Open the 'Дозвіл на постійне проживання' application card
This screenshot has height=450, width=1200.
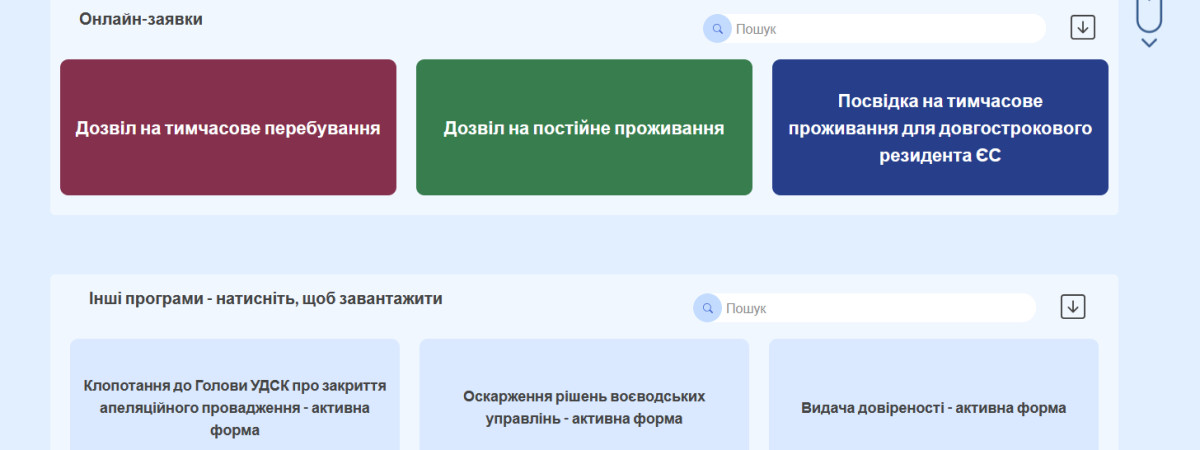pyautogui.click(x=584, y=127)
